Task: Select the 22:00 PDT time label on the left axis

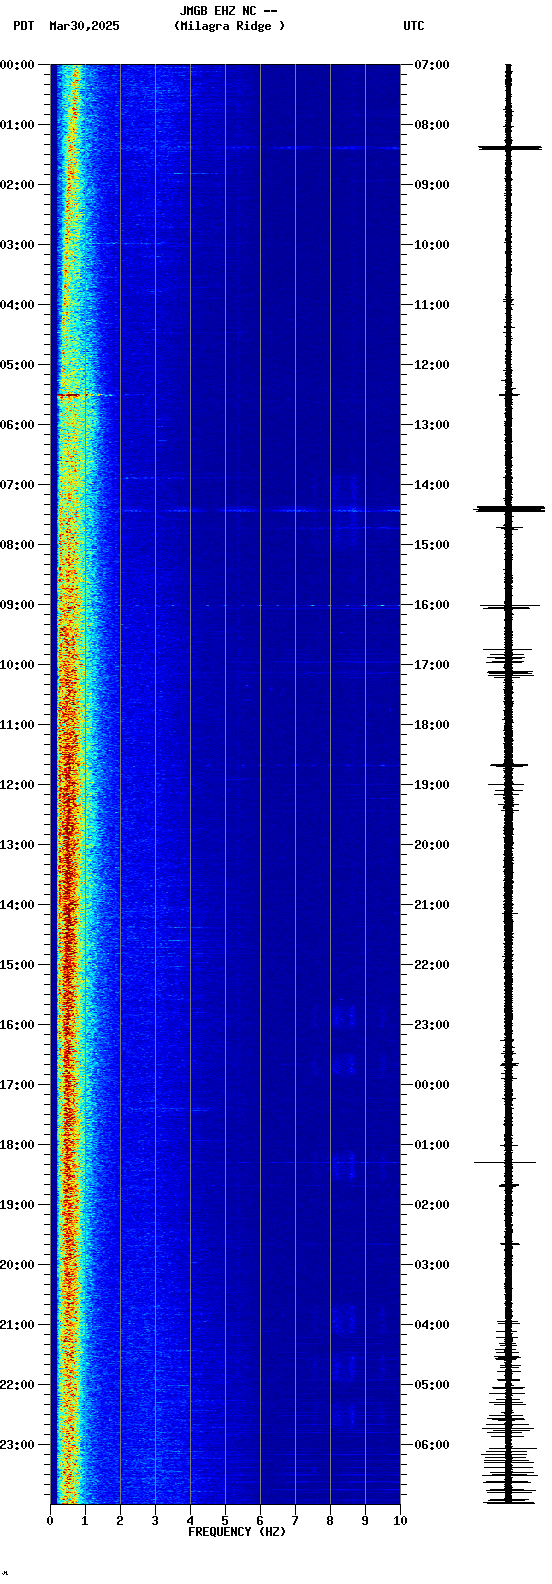Action: 17,1385
